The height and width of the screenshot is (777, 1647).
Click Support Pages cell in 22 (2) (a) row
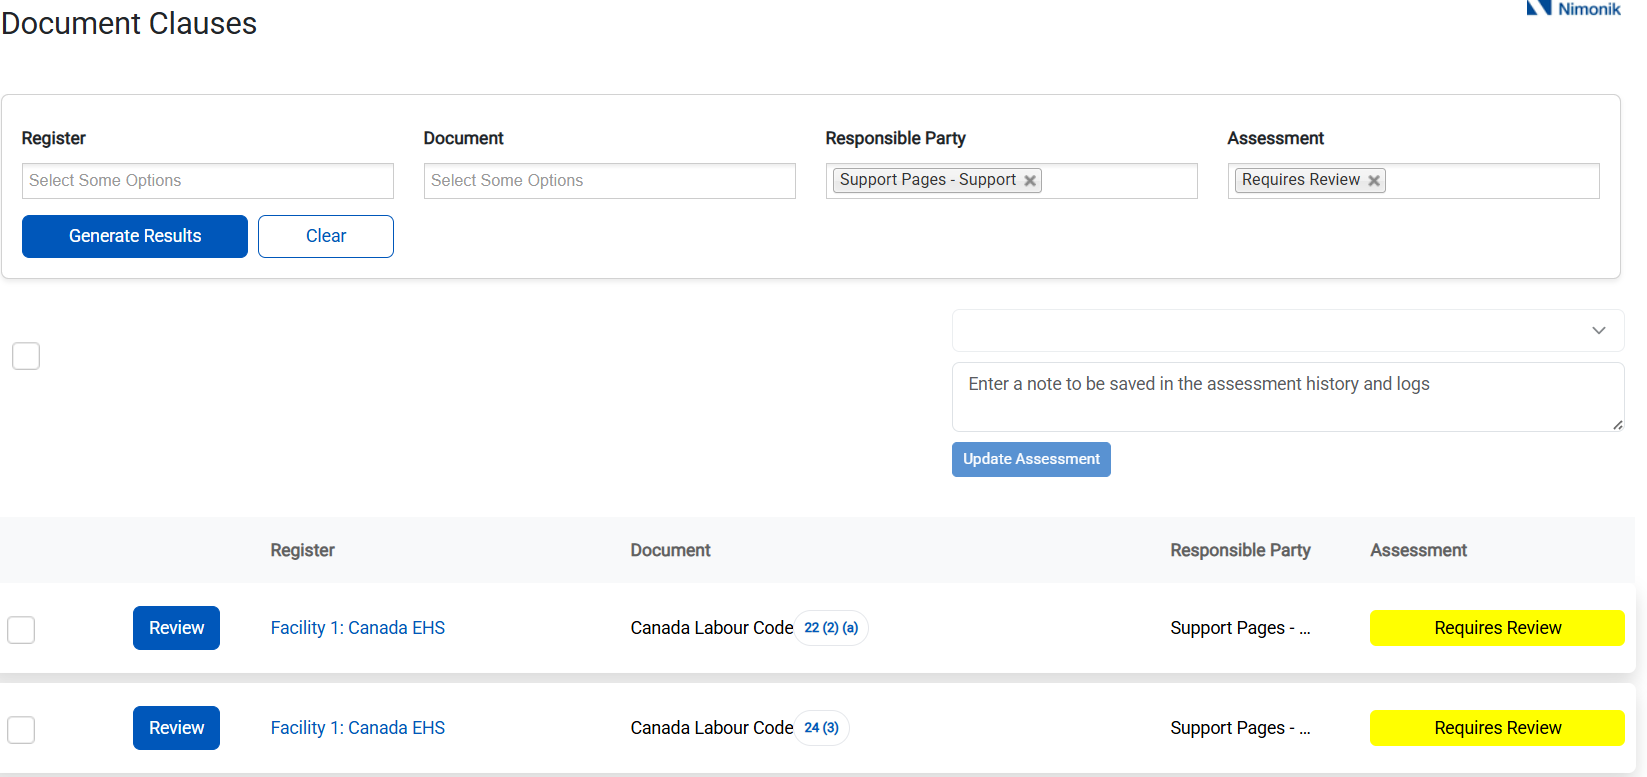pos(1240,628)
